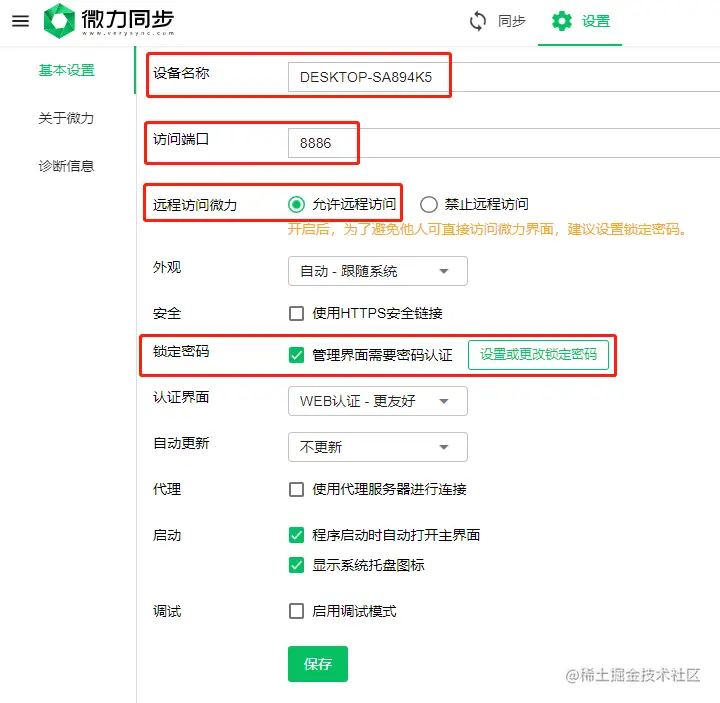This screenshot has width=720, height=703.
Task: Select 禁止远程访问 radio button
Action: (x=428, y=204)
